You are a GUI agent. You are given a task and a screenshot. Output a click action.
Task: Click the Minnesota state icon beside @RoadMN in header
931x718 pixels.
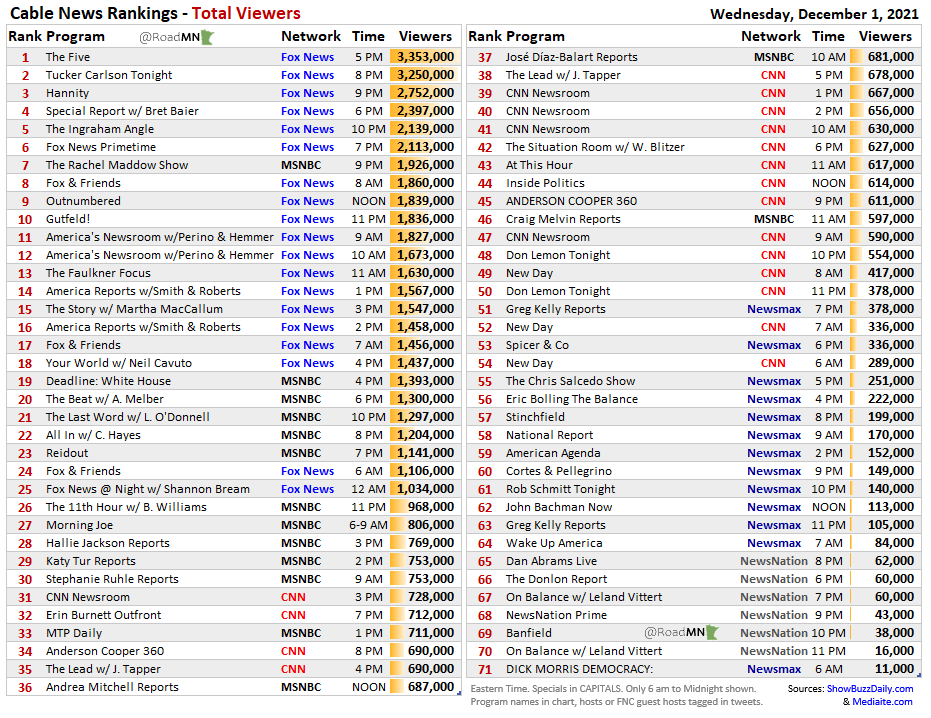point(207,37)
